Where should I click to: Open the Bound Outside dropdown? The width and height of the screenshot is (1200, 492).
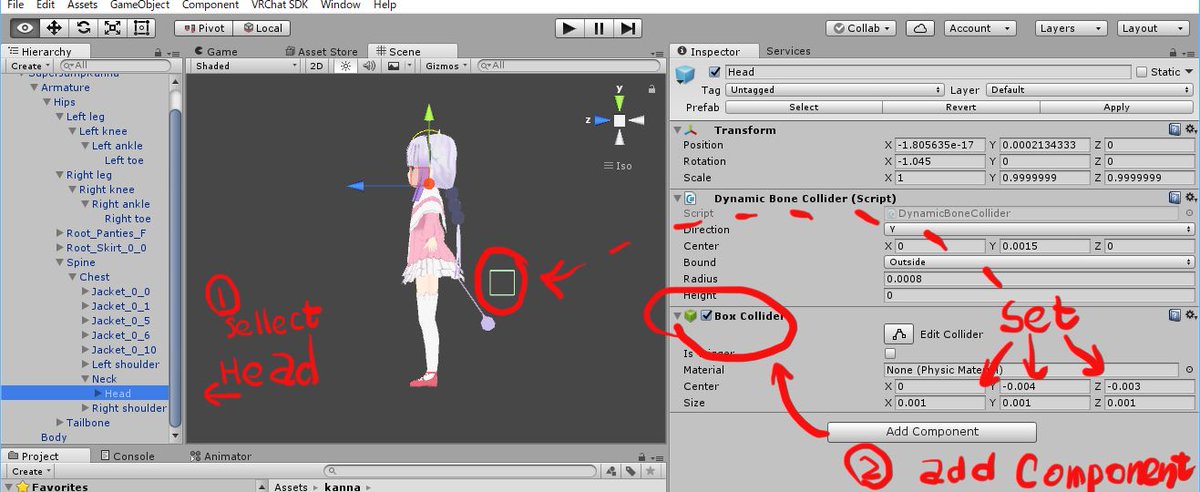point(1040,262)
